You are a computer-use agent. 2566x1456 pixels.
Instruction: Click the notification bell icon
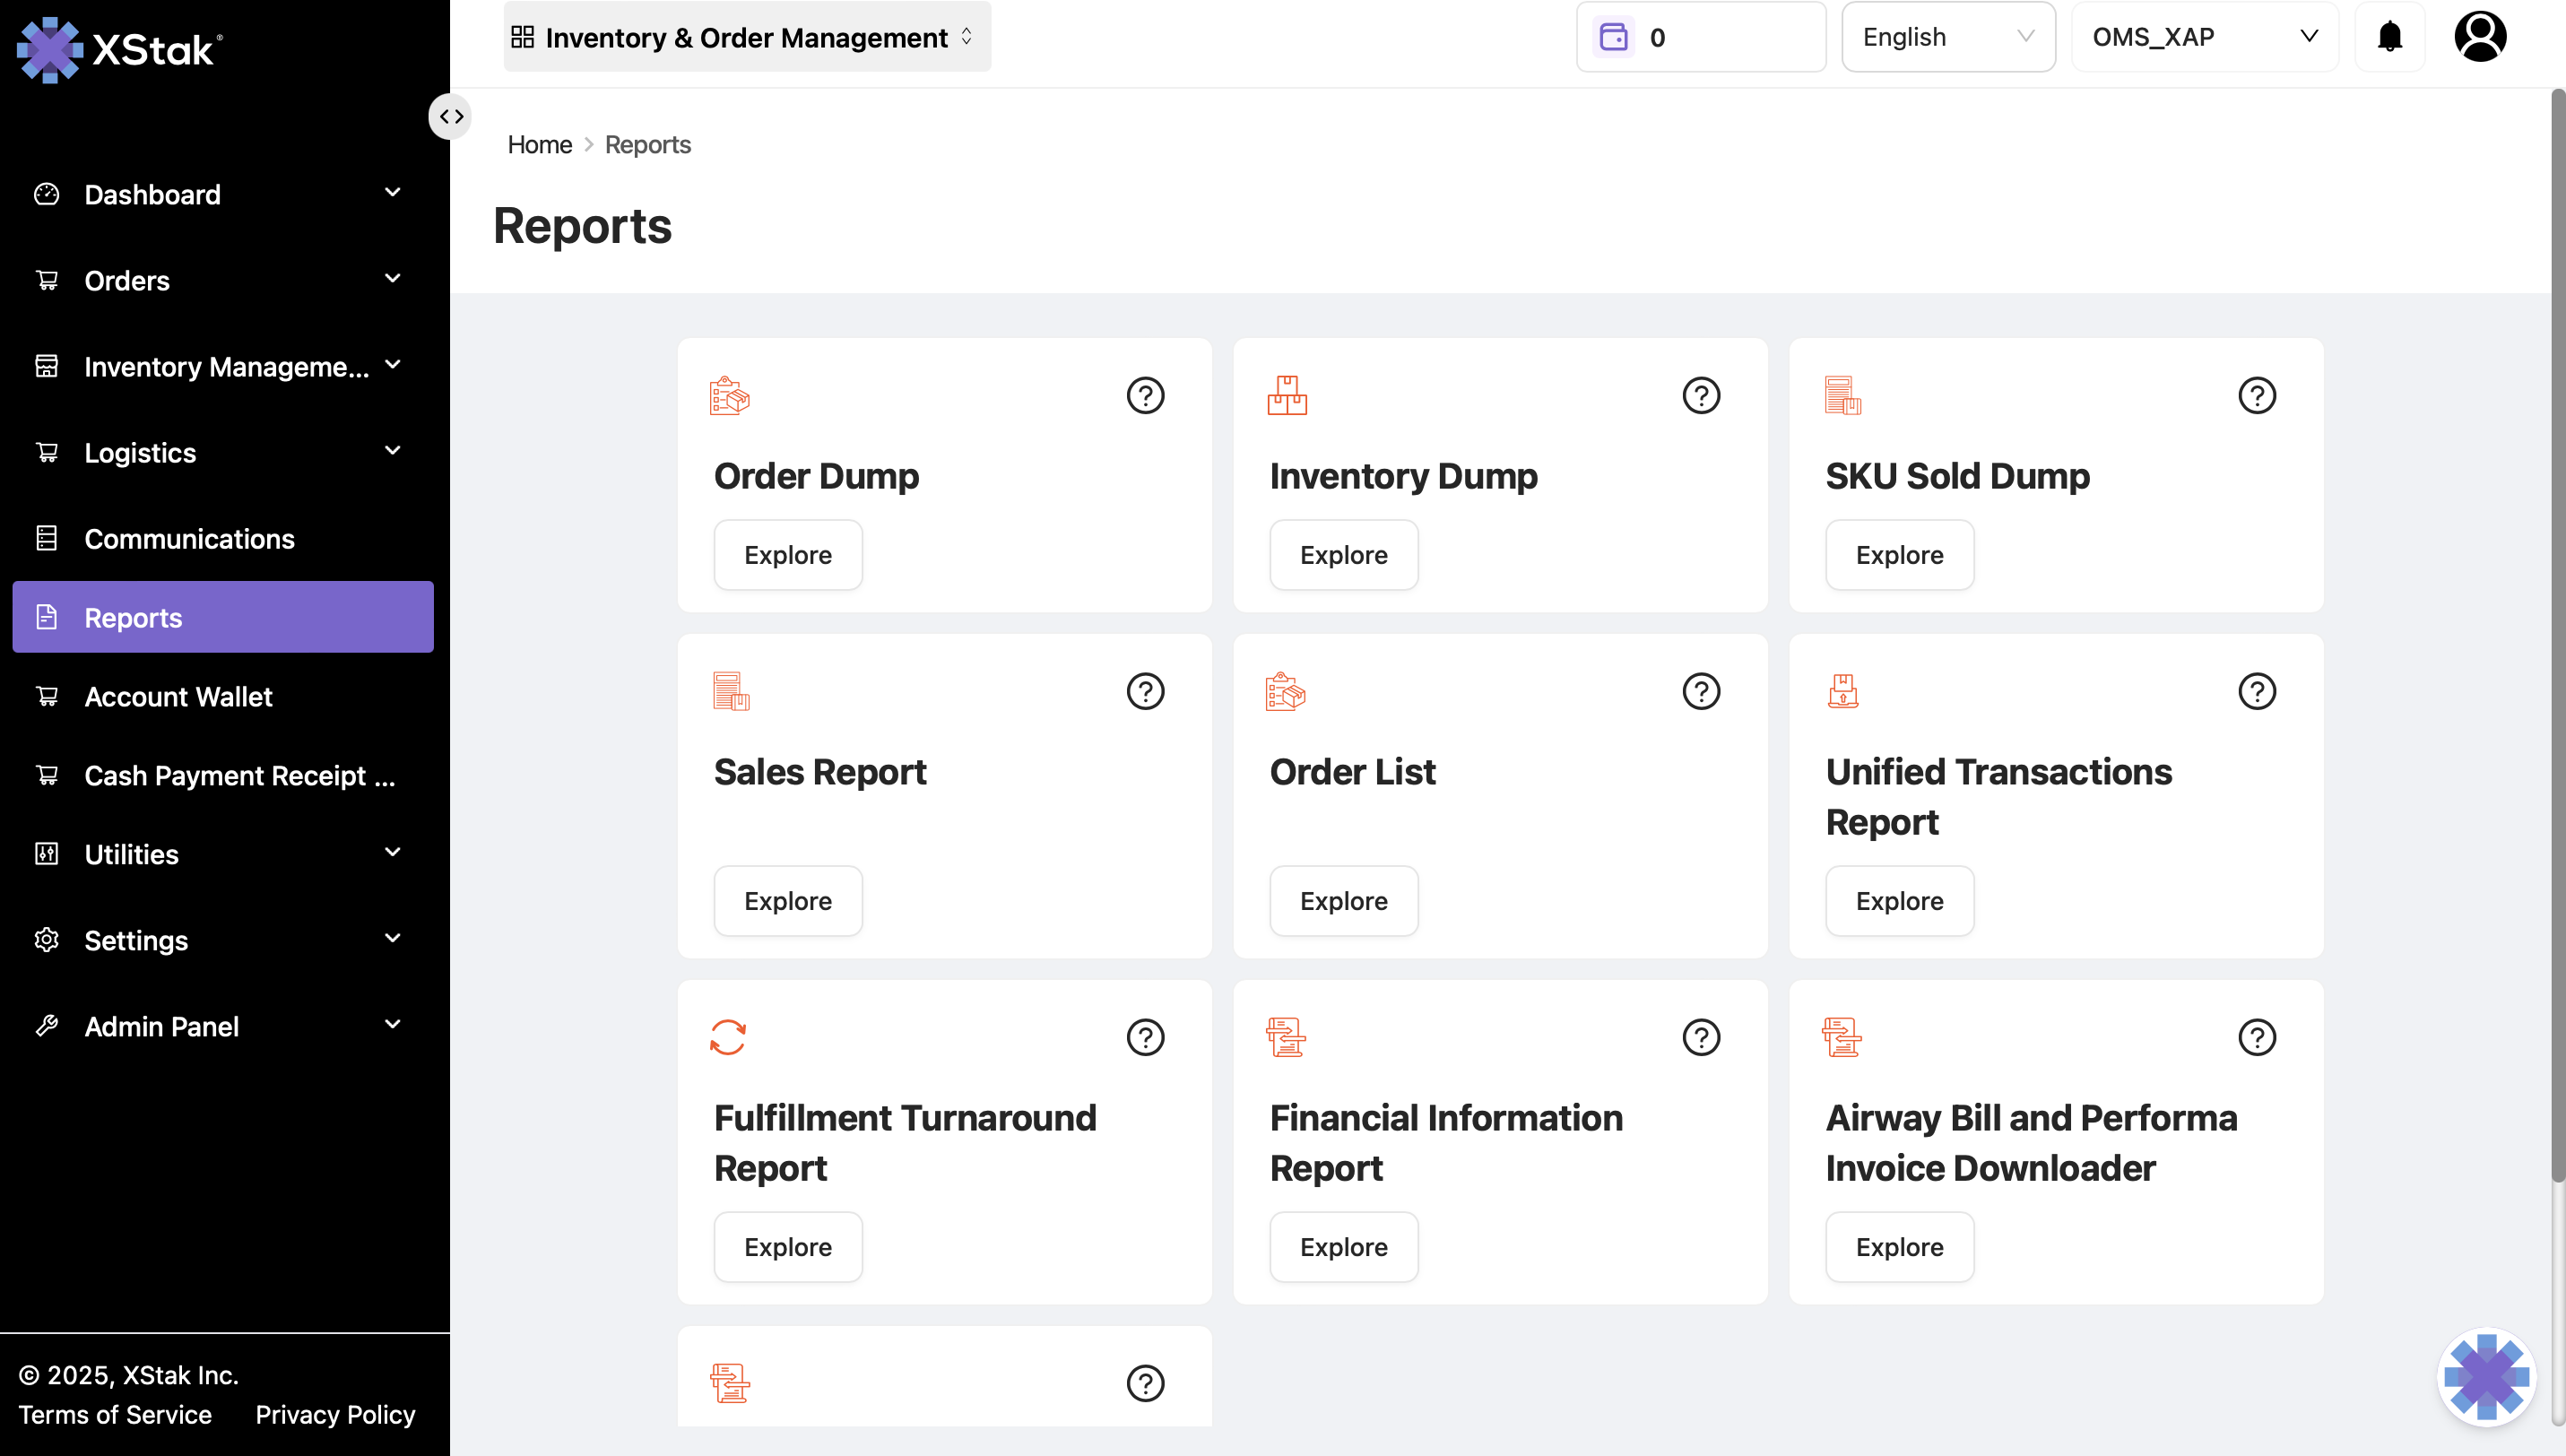tap(2389, 37)
